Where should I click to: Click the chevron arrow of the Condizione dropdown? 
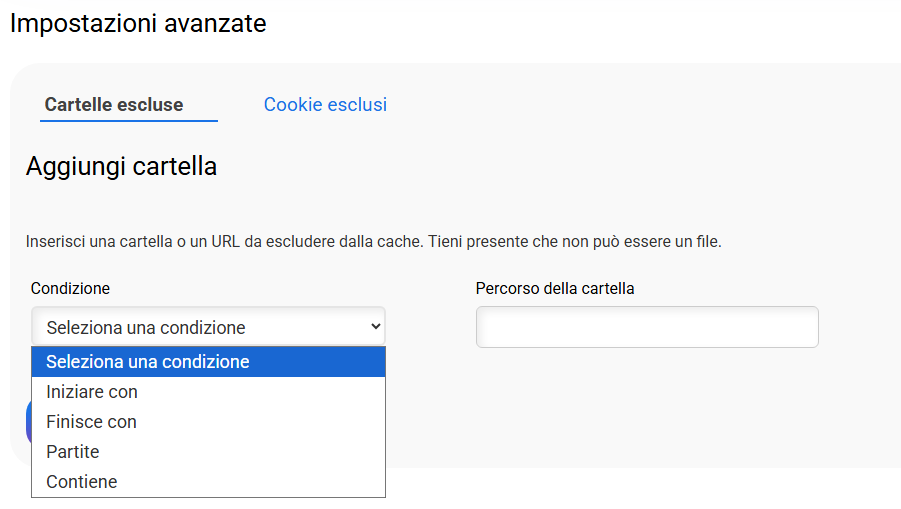(x=376, y=326)
